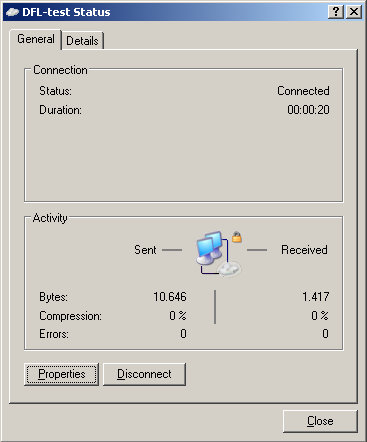
Task: Select the received bytes value 1.417
Action: click(315, 297)
